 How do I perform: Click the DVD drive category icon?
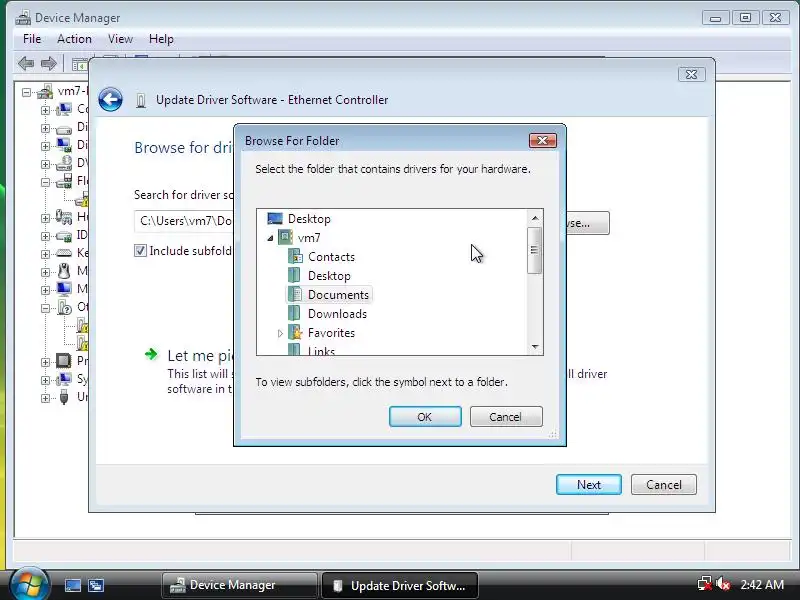64,163
